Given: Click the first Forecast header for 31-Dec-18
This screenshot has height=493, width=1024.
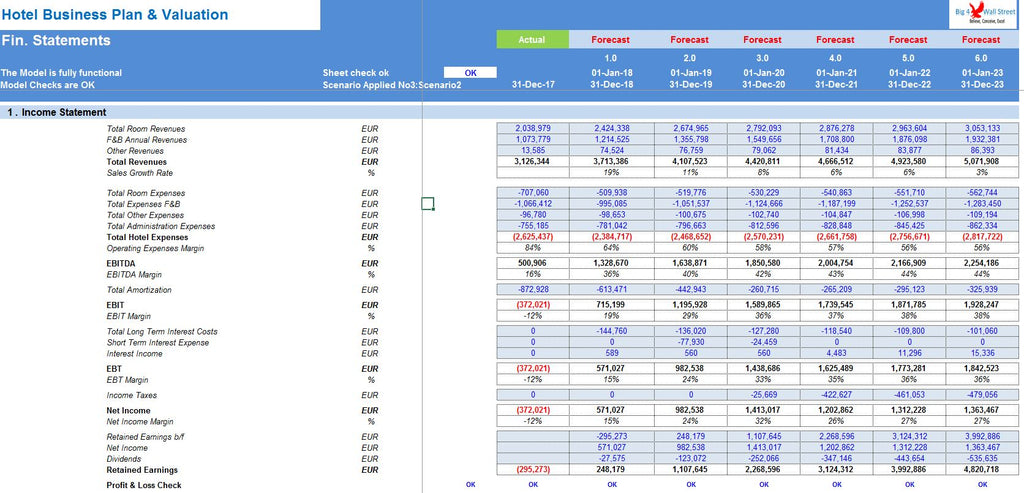Looking at the screenshot, I should 610,40.
